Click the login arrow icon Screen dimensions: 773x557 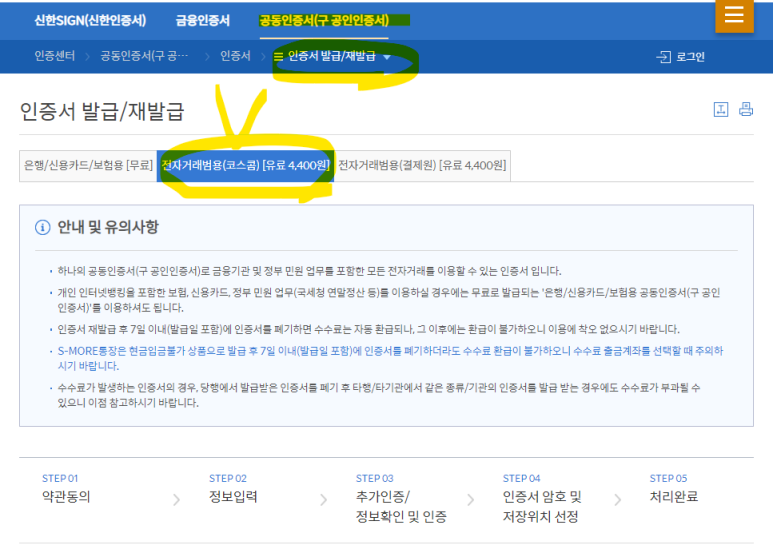click(x=664, y=57)
